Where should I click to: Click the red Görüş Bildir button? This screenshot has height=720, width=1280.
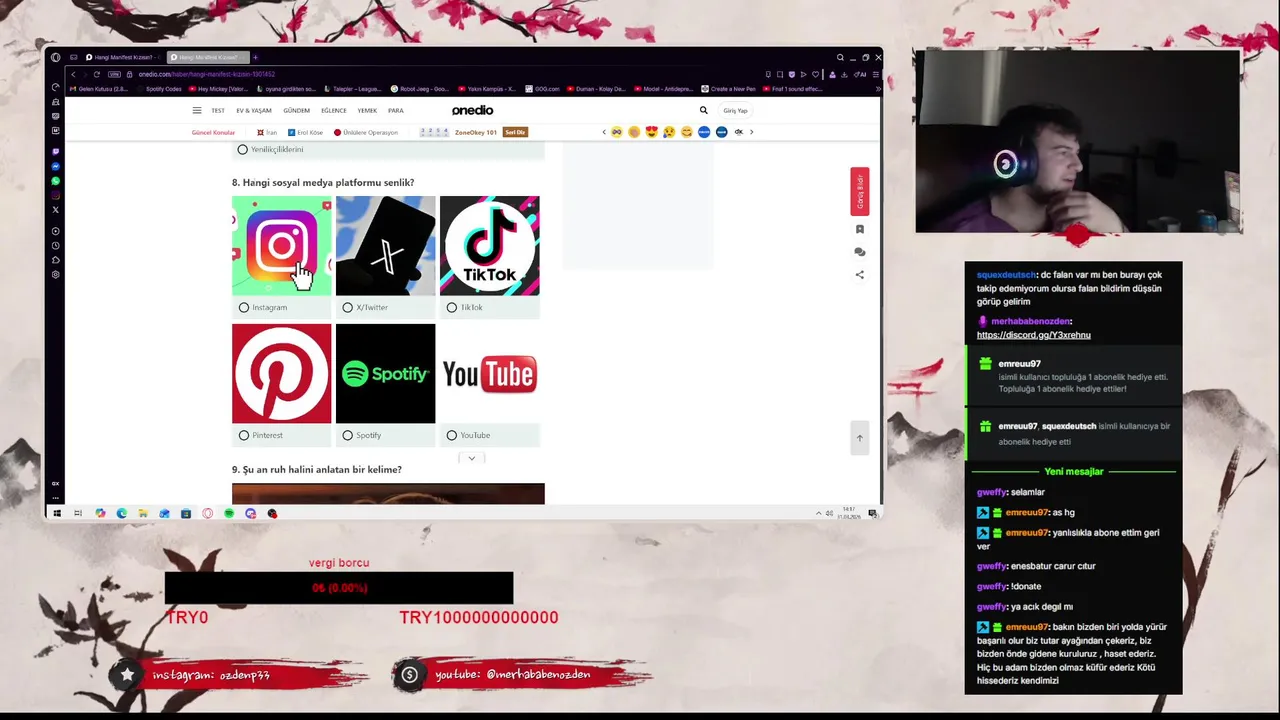tap(859, 191)
